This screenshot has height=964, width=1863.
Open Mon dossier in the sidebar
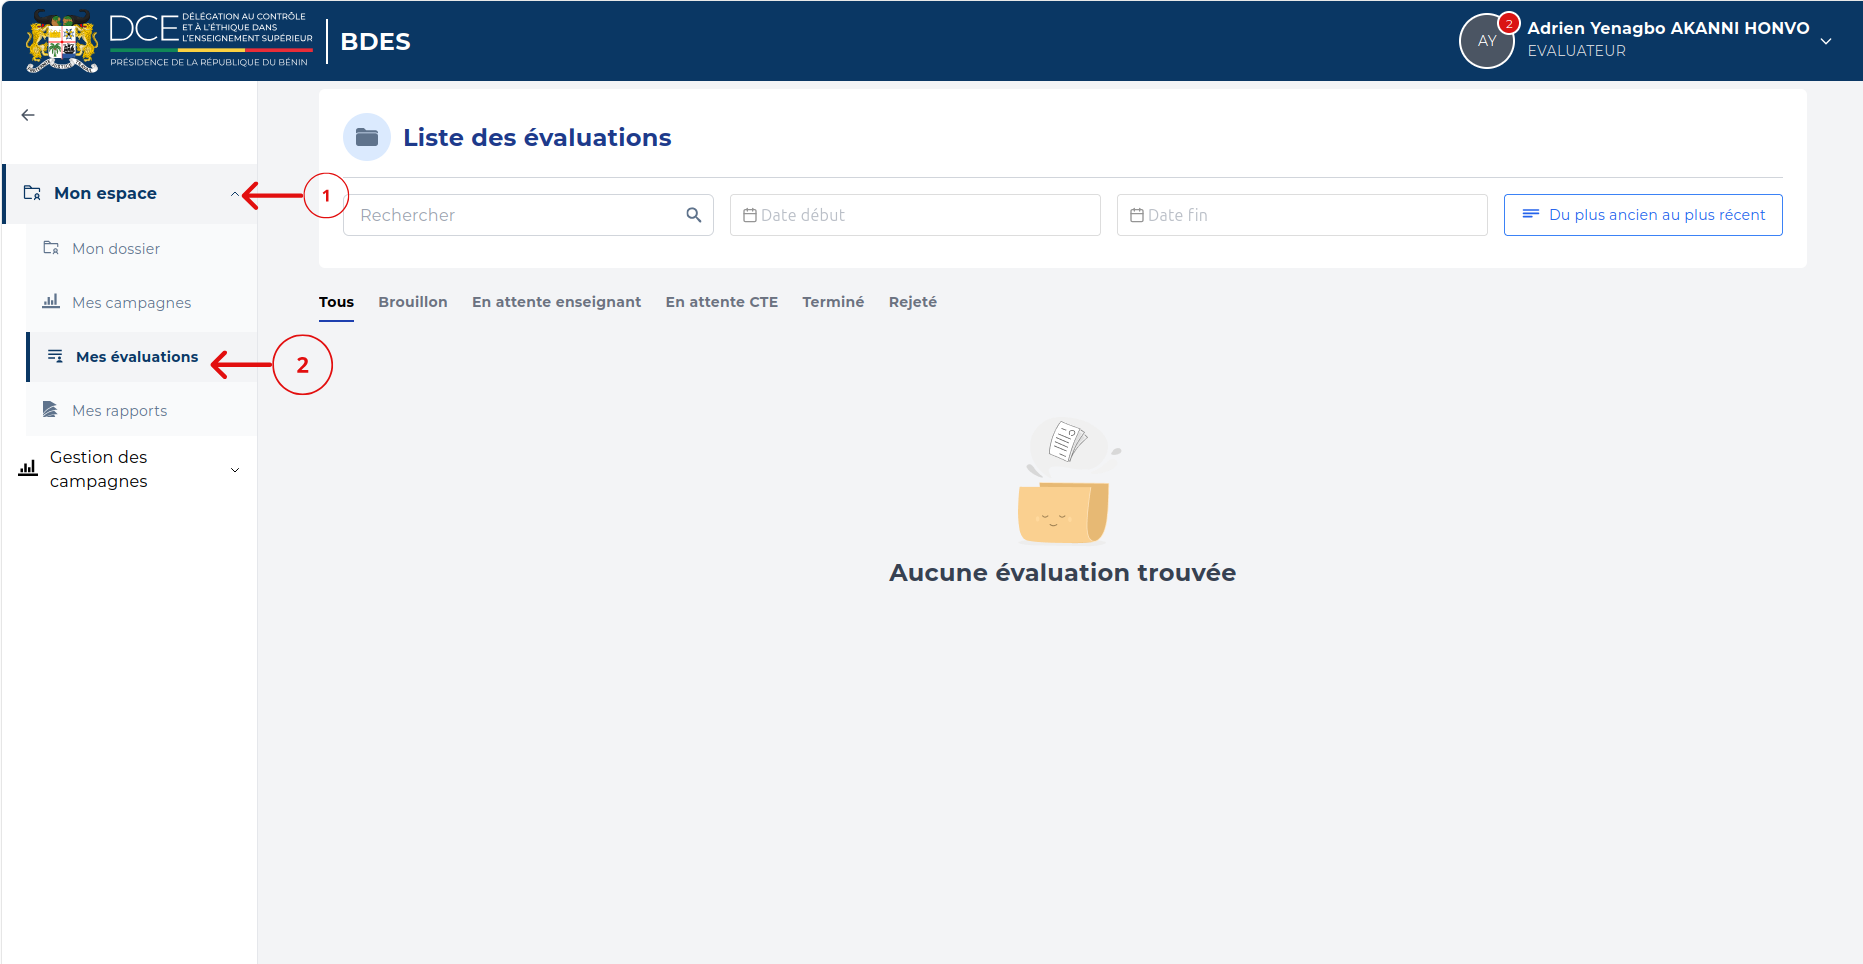pyautogui.click(x=141, y=249)
